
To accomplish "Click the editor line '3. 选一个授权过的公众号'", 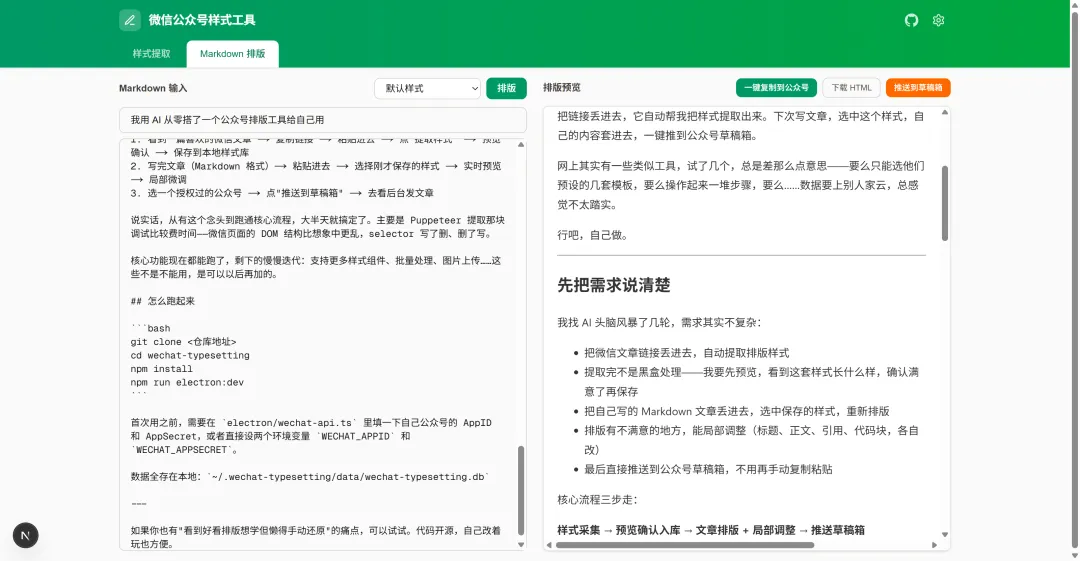I will 282,193.
